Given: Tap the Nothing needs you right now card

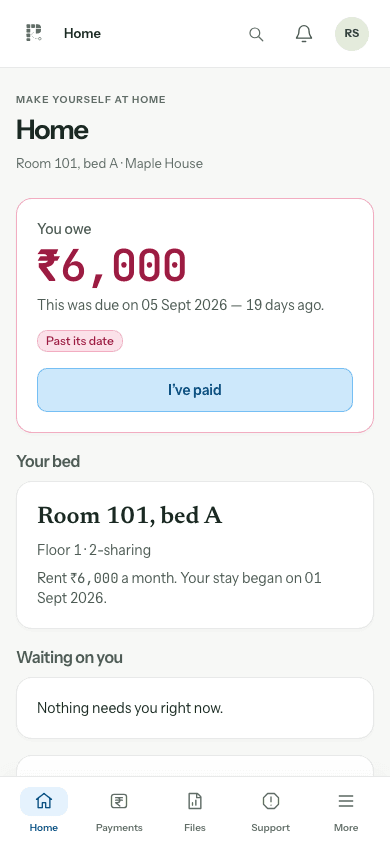Looking at the screenshot, I should tap(195, 708).
